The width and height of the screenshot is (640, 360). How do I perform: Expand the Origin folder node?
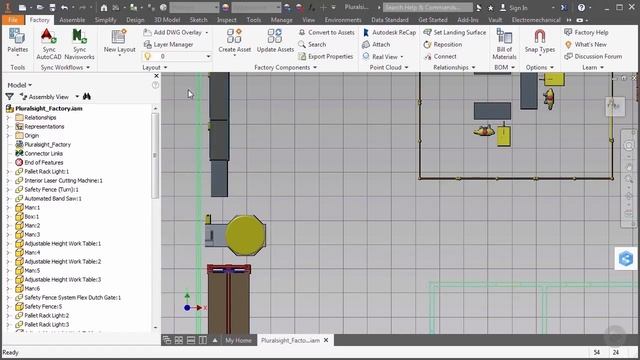click(x=8, y=136)
